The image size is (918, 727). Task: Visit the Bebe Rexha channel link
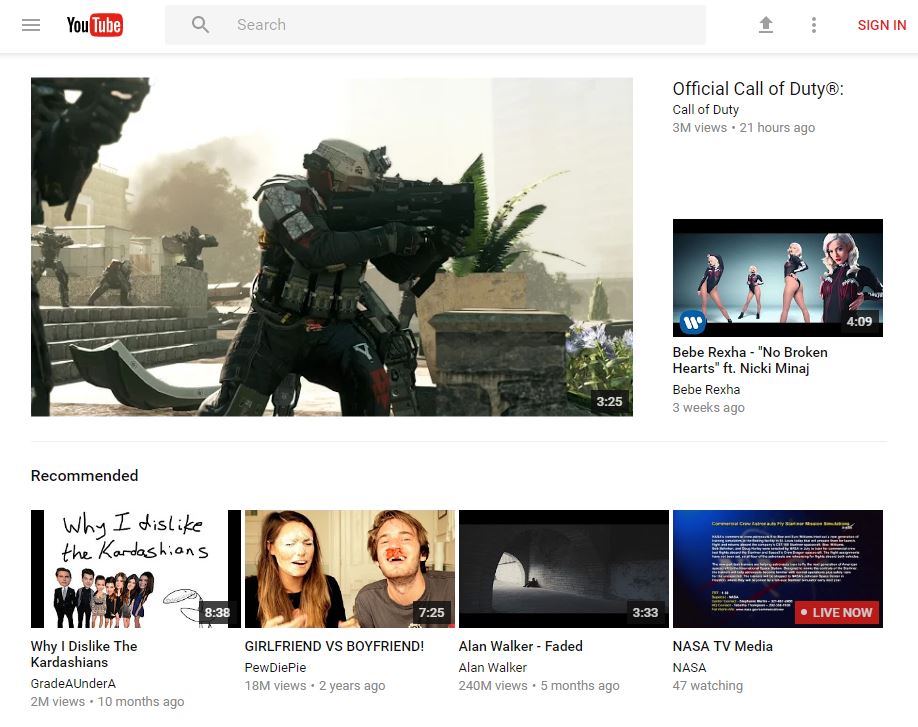706,389
